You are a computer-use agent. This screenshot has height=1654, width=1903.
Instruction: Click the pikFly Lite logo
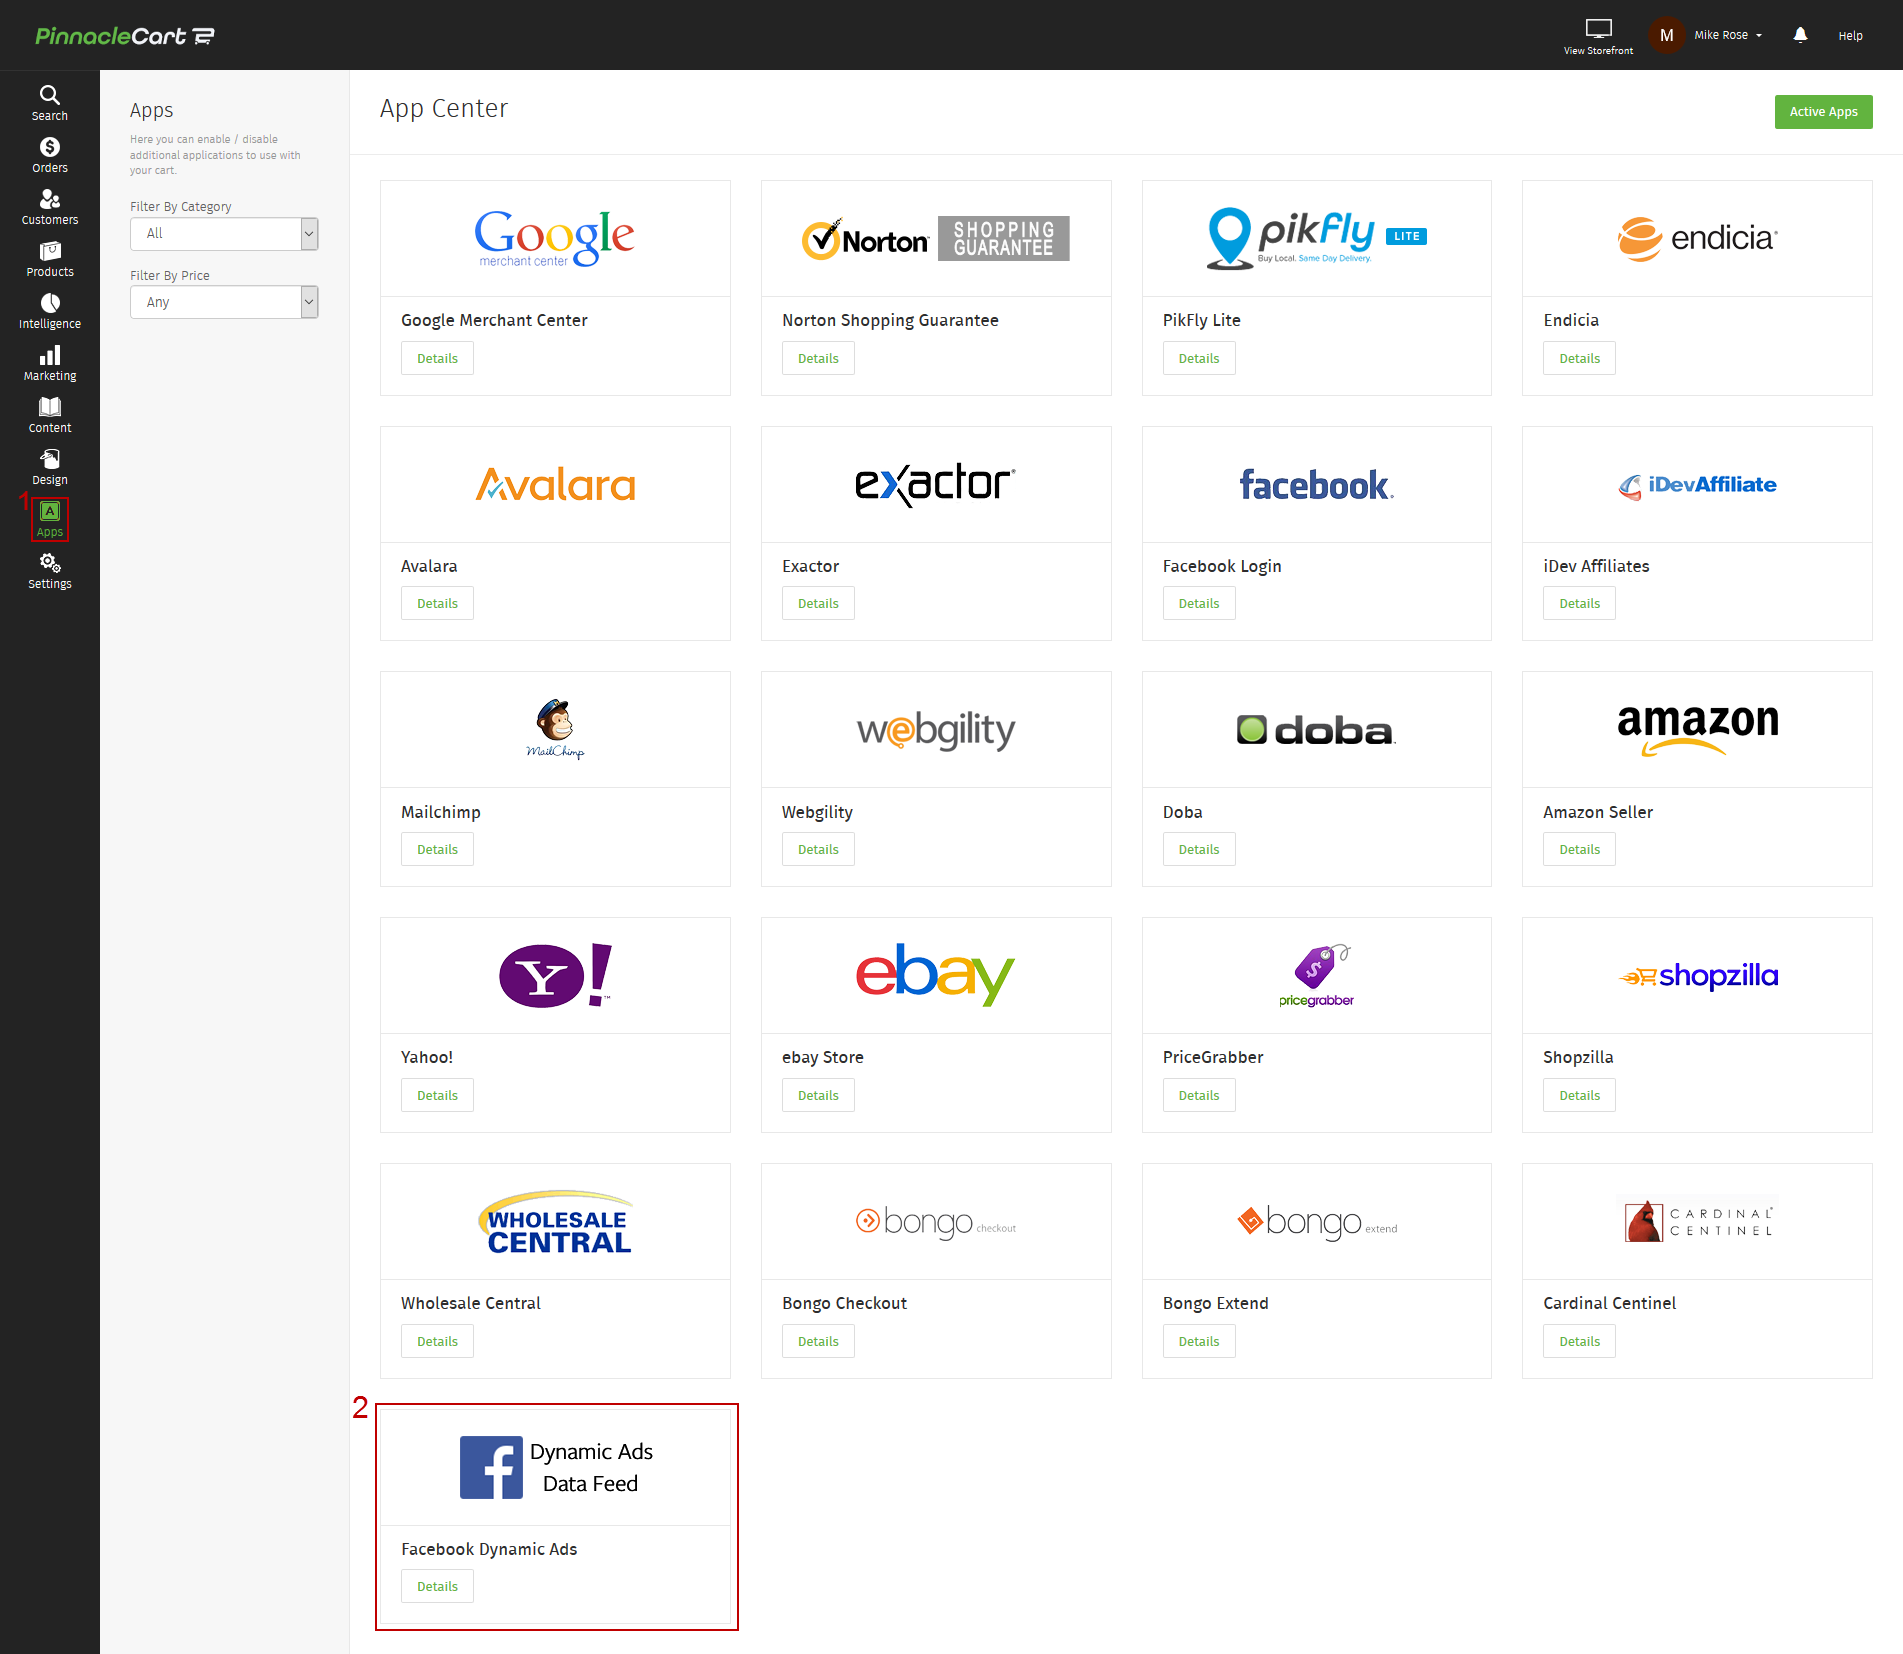point(1316,238)
